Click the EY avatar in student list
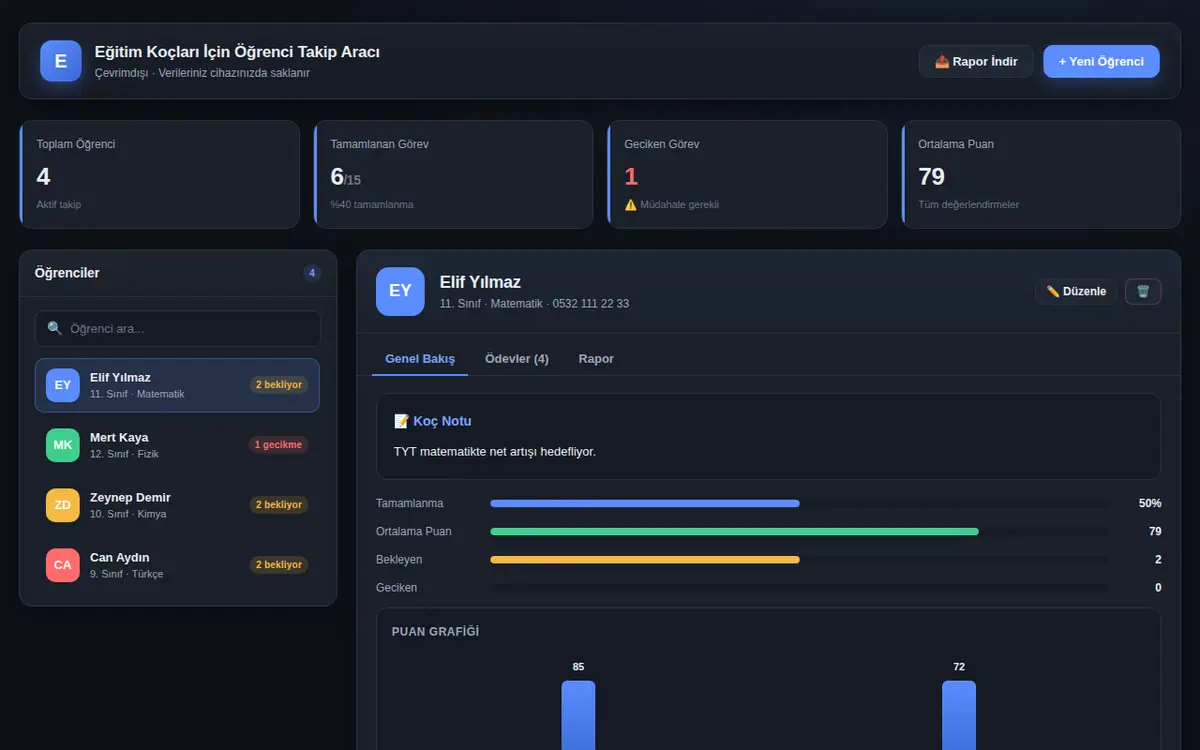Screen dimensions: 1200x750 [x=62, y=385]
